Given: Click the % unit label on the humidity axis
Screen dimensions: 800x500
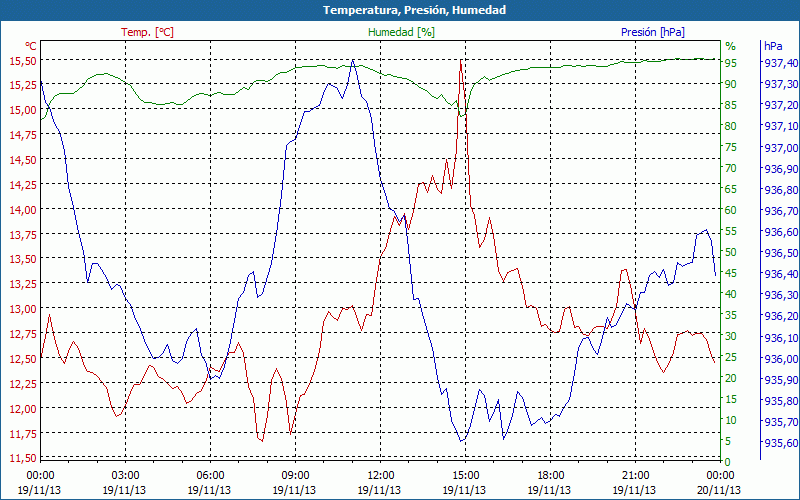Looking at the screenshot, I should (731, 46).
